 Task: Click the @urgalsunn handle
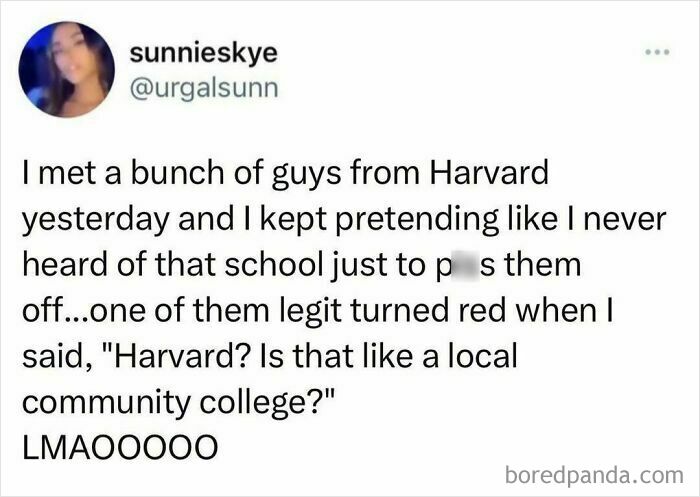(204, 88)
